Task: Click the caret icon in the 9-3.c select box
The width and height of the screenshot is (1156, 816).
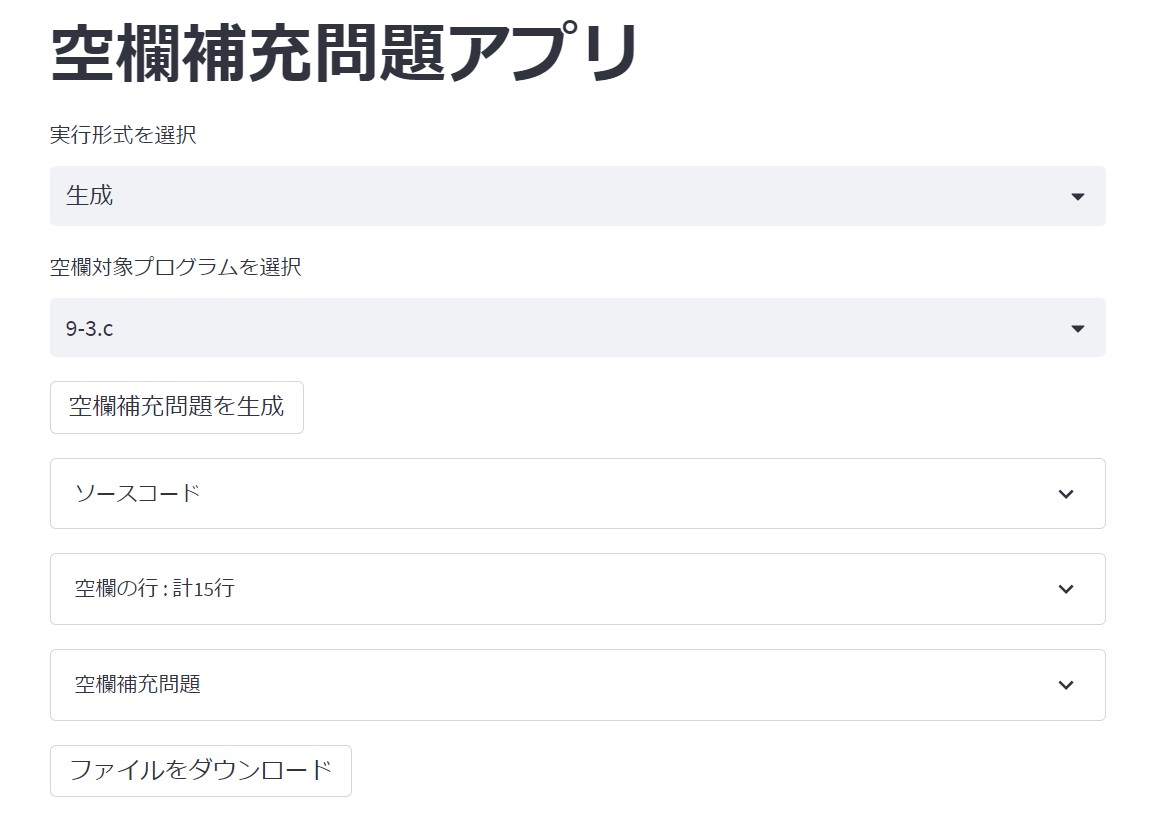Action: (x=1077, y=328)
